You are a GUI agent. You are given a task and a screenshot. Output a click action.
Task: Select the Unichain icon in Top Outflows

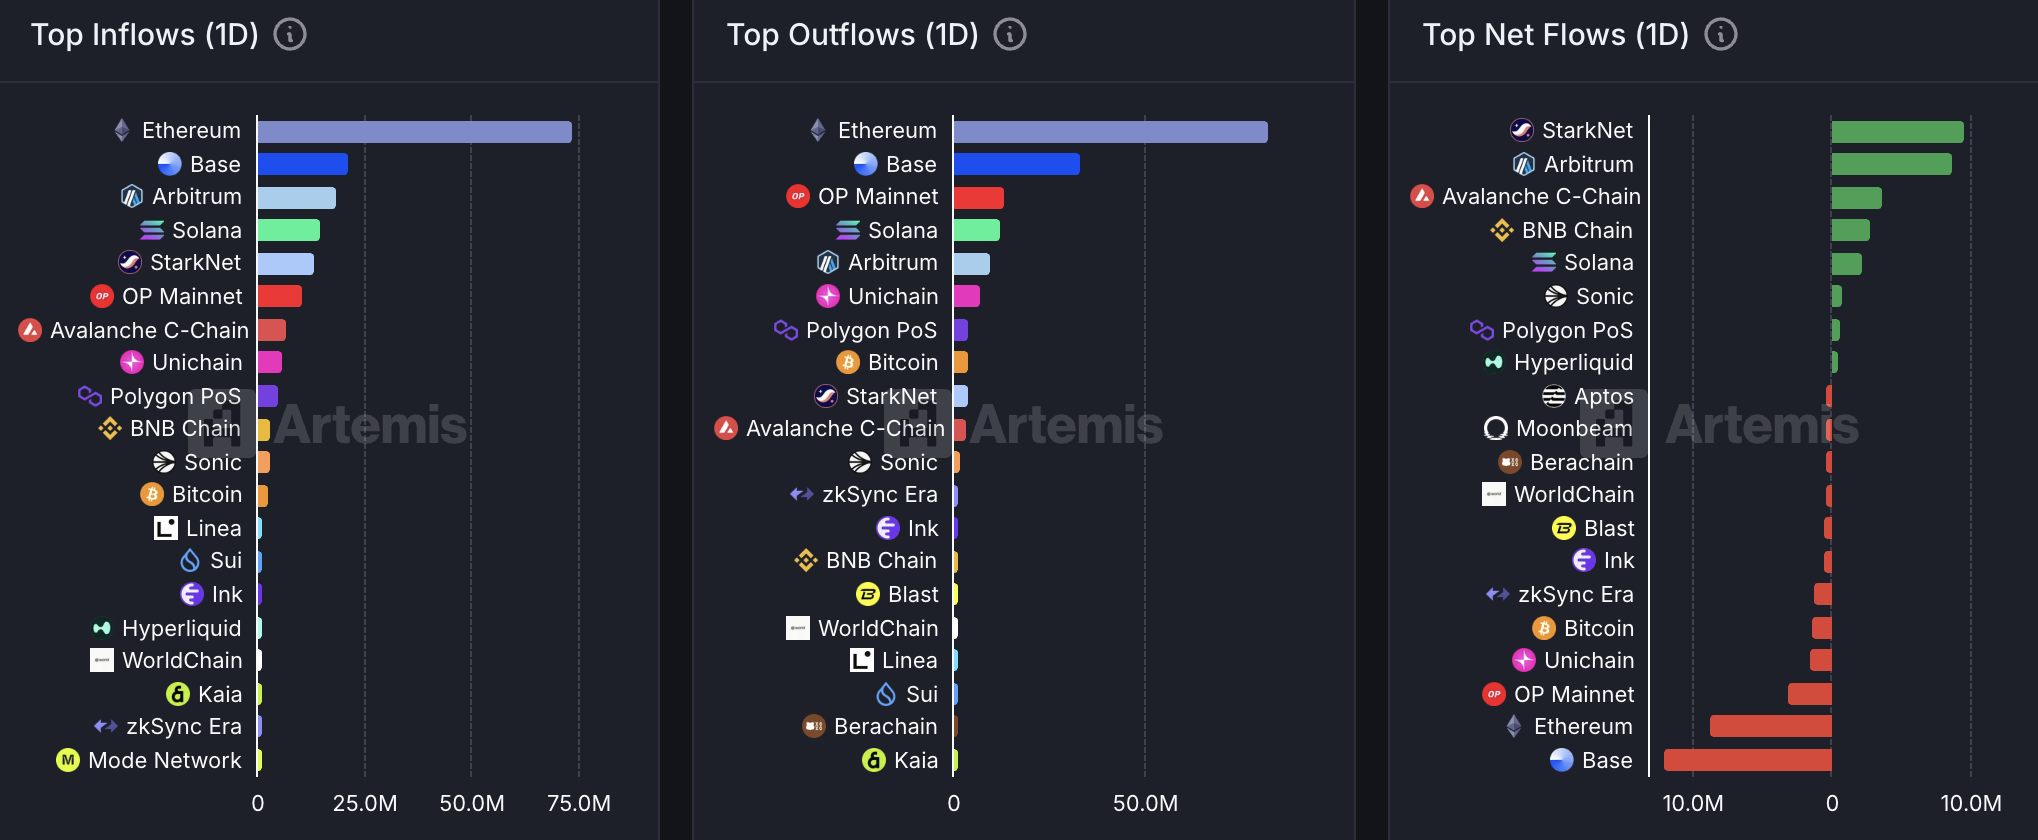[828, 296]
